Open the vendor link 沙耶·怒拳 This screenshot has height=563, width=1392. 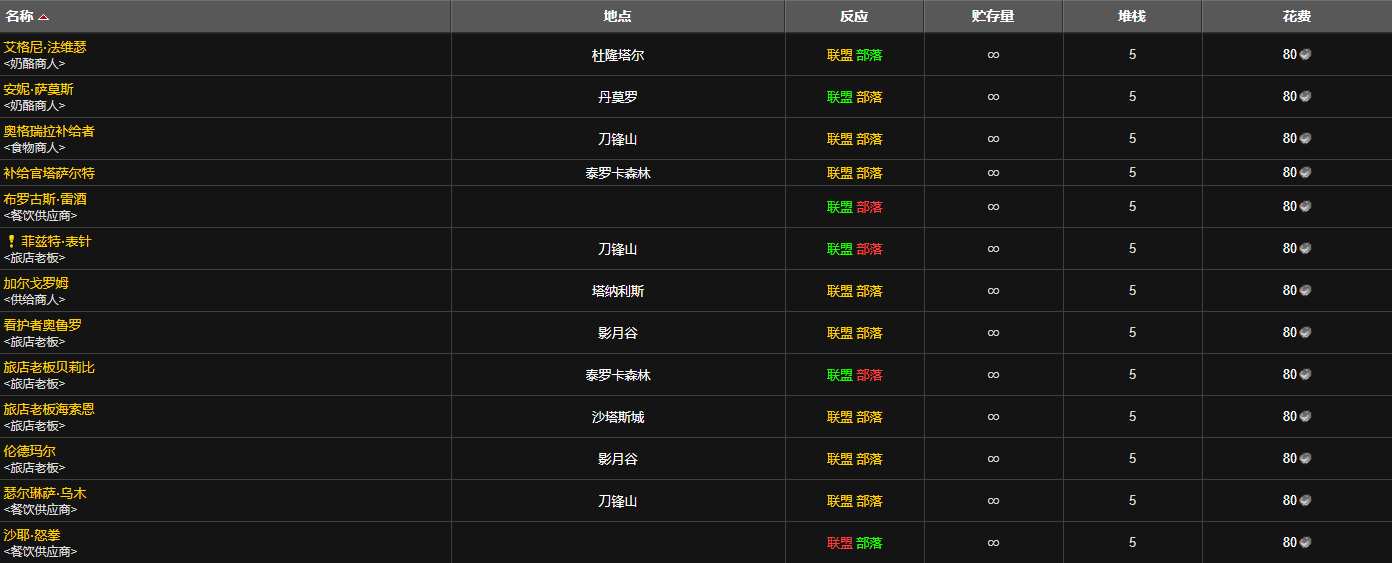tap(32, 535)
